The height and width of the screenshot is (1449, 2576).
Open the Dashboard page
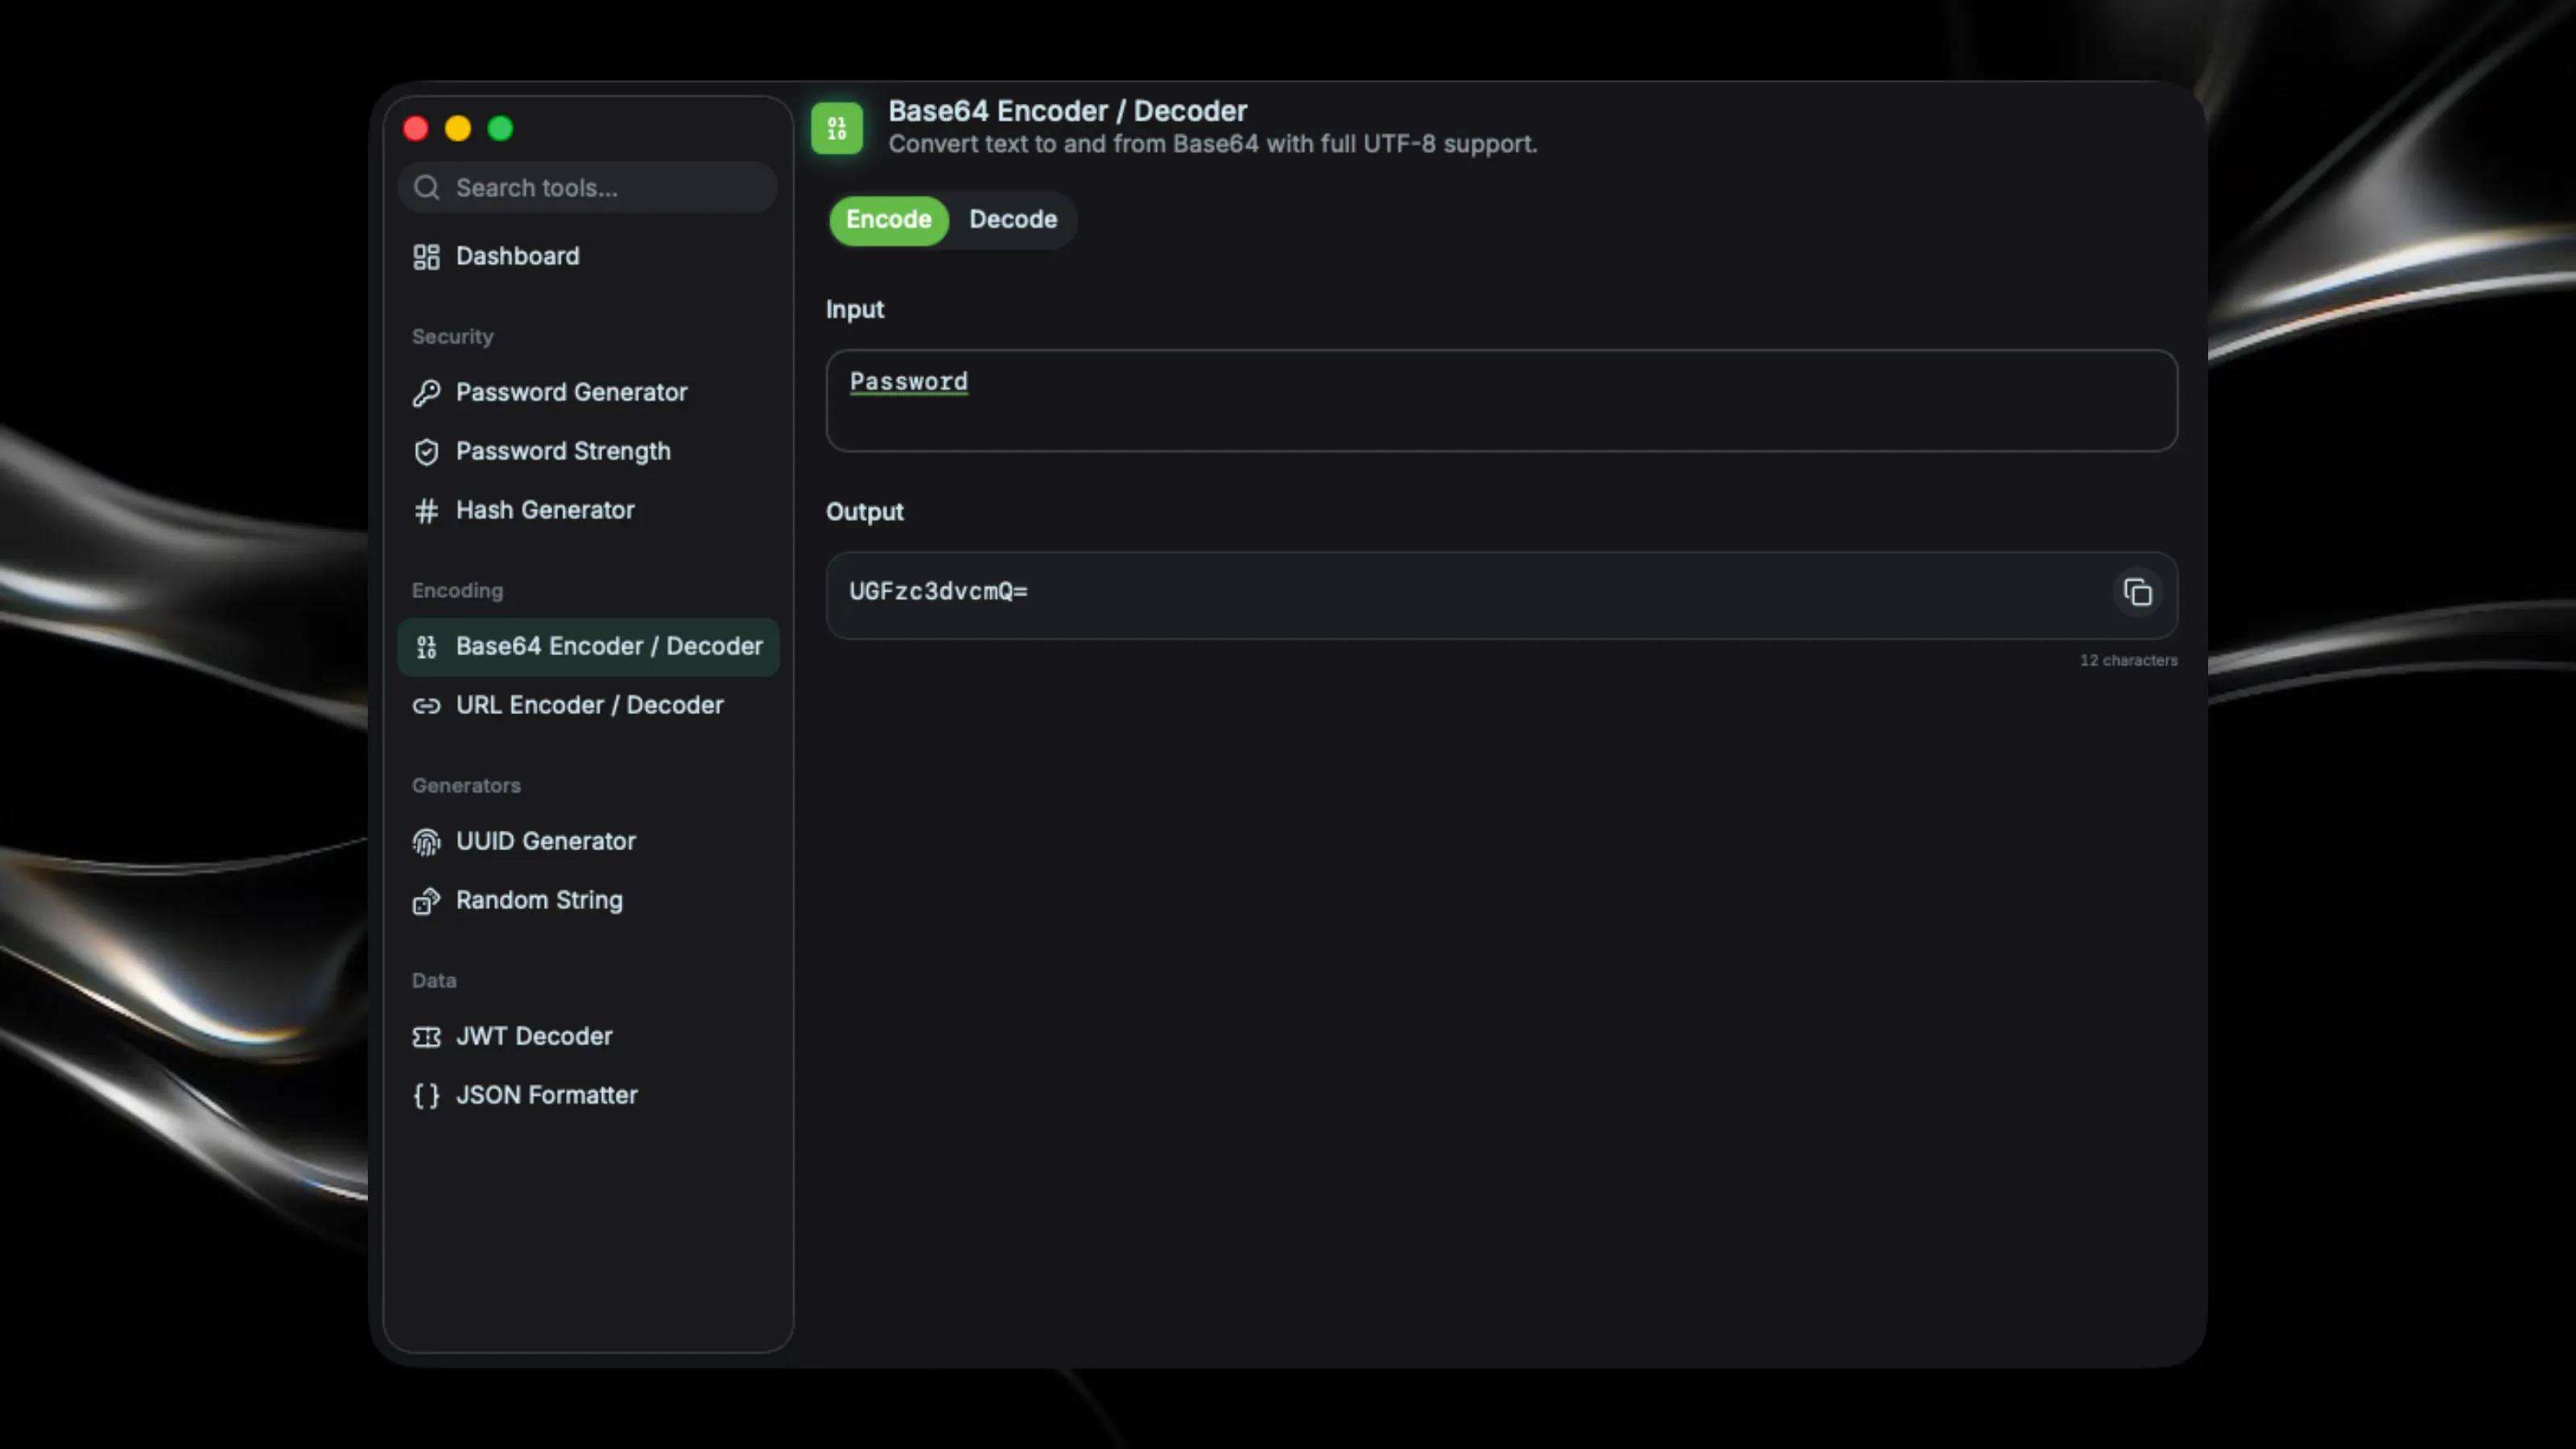(x=588, y=257)
